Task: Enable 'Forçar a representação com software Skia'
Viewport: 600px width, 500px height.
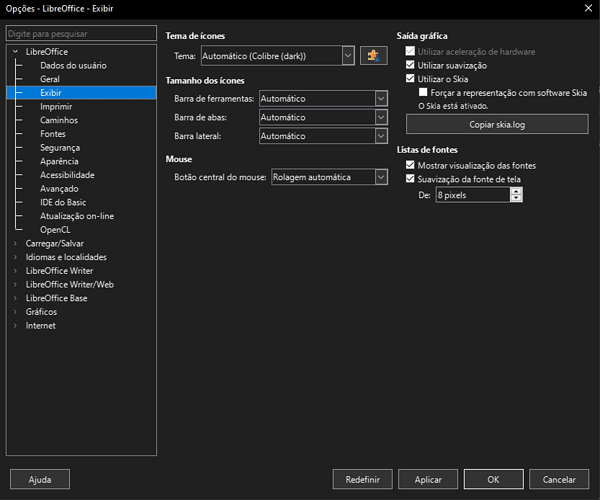Action: pyautogui.click(x=423, y=92)
